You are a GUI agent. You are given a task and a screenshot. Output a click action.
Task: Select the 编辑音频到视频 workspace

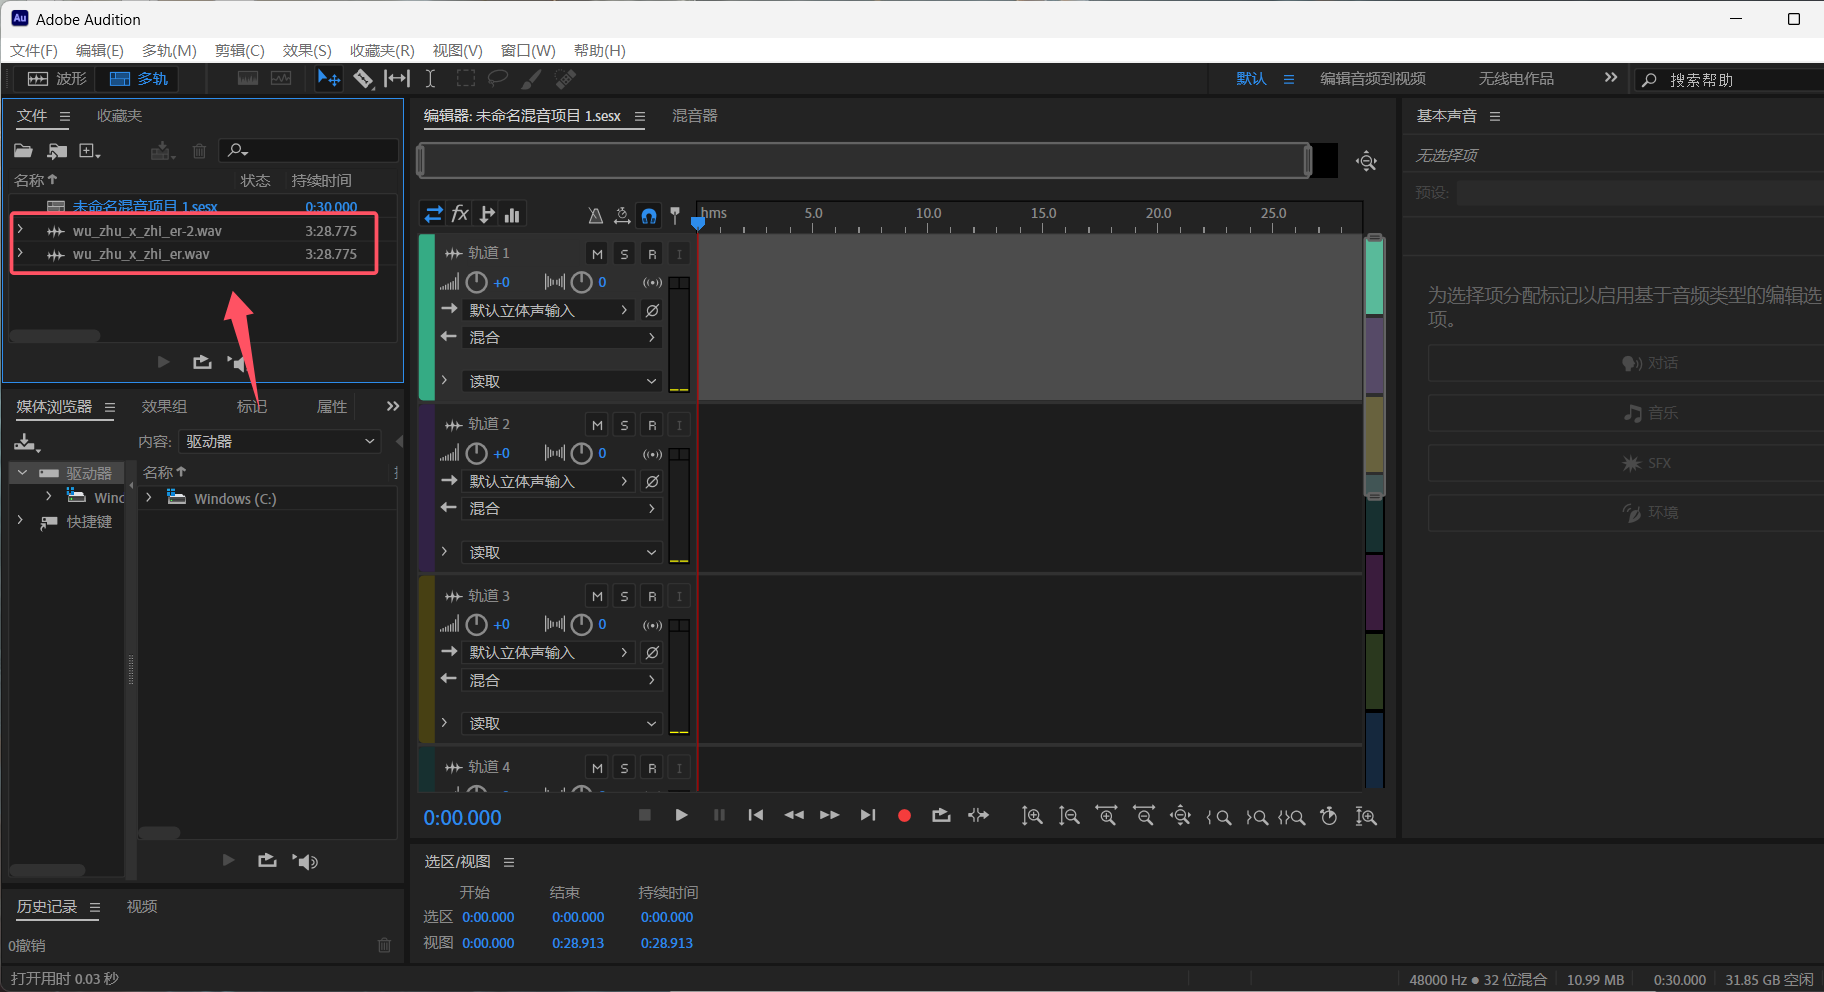pyautogui.click(x=1373, y=79)
